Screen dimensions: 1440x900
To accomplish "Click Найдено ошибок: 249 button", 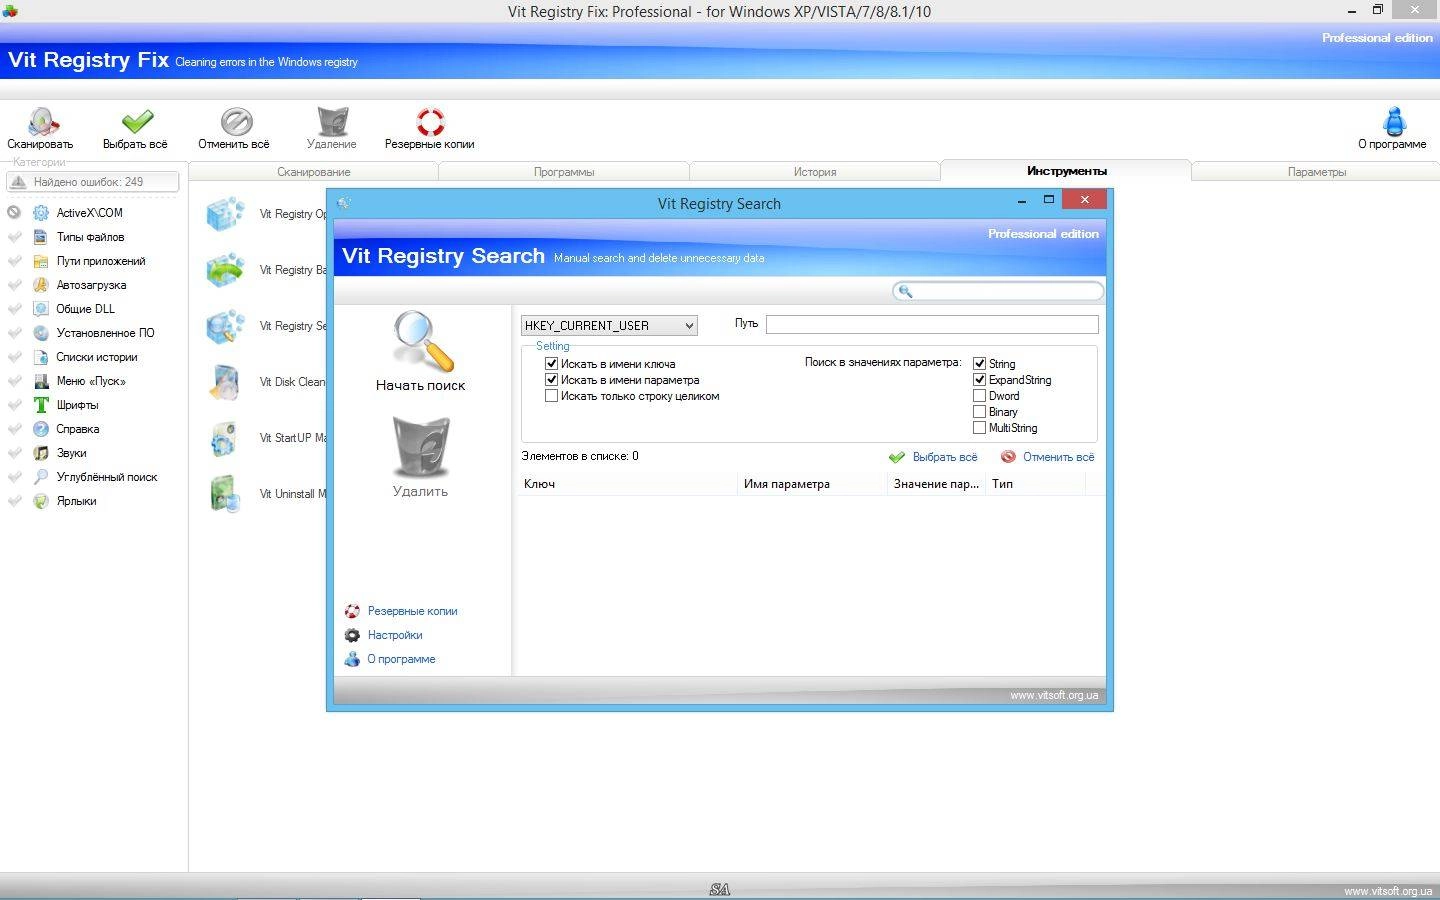I will coord(93,182).
